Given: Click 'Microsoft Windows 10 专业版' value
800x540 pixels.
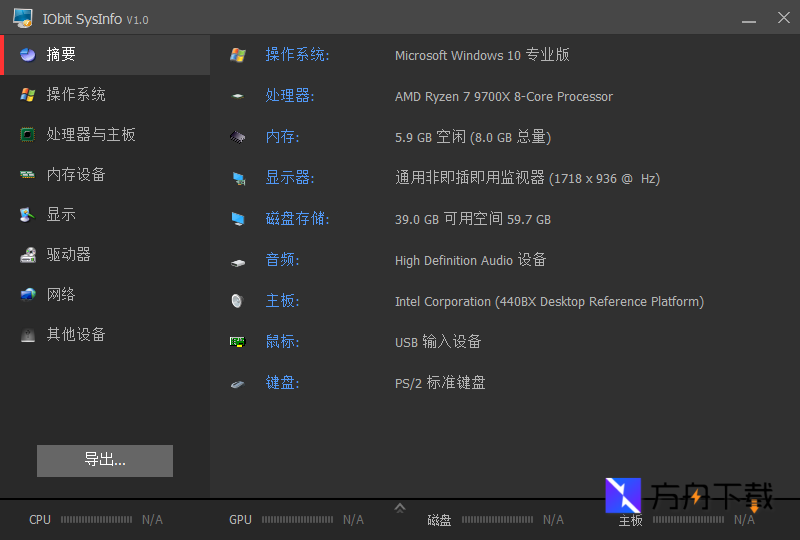Looking at the screenshot, I should point(482,55).
